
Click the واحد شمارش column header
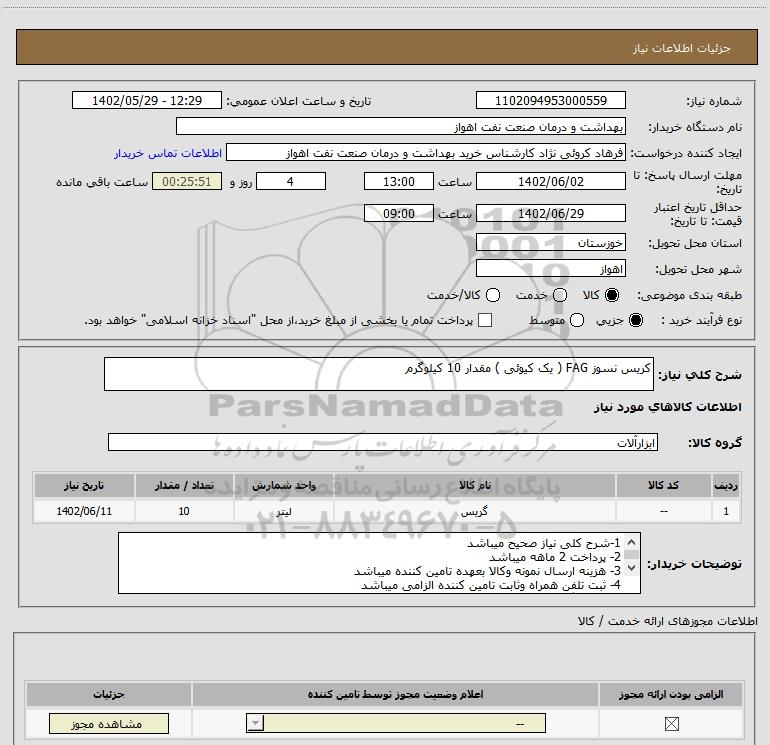click(283, 486)
